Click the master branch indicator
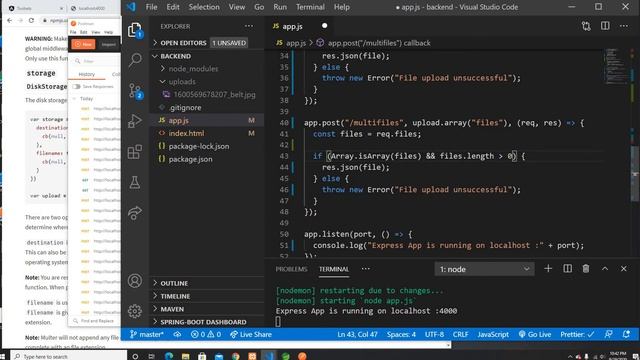The width and height of the screenshot is (640, 360). (147, 334)
